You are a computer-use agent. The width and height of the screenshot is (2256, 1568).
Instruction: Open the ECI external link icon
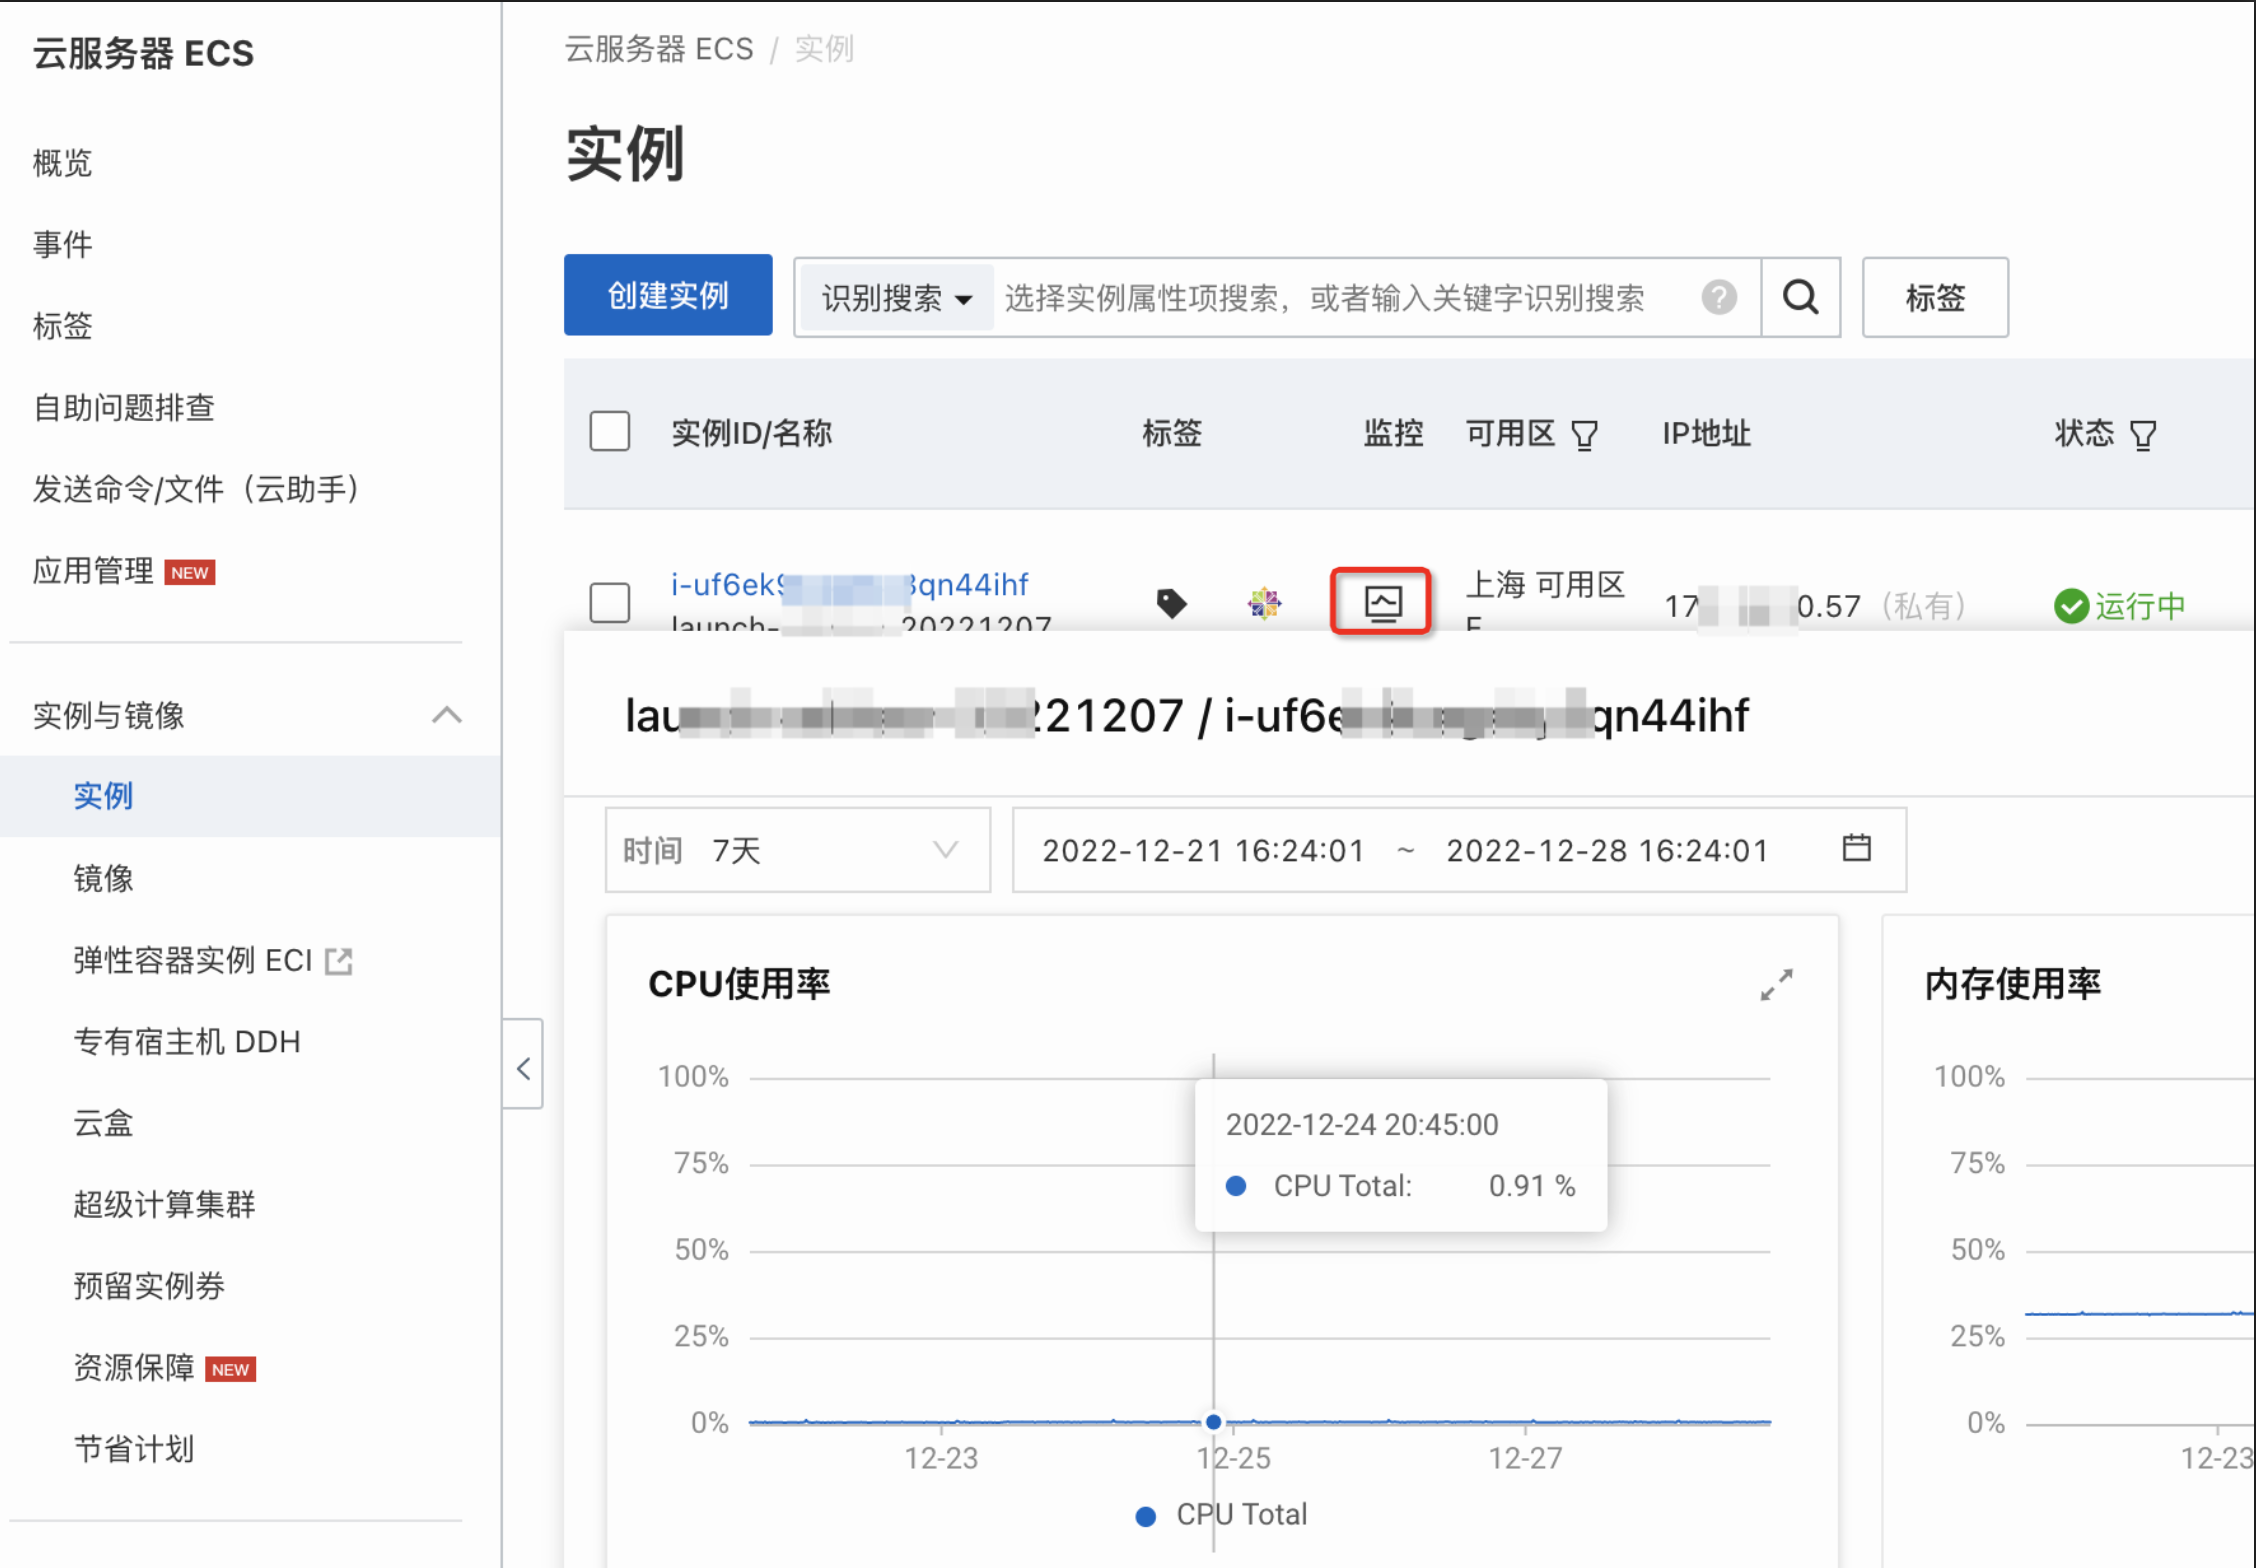coord(339,961)
